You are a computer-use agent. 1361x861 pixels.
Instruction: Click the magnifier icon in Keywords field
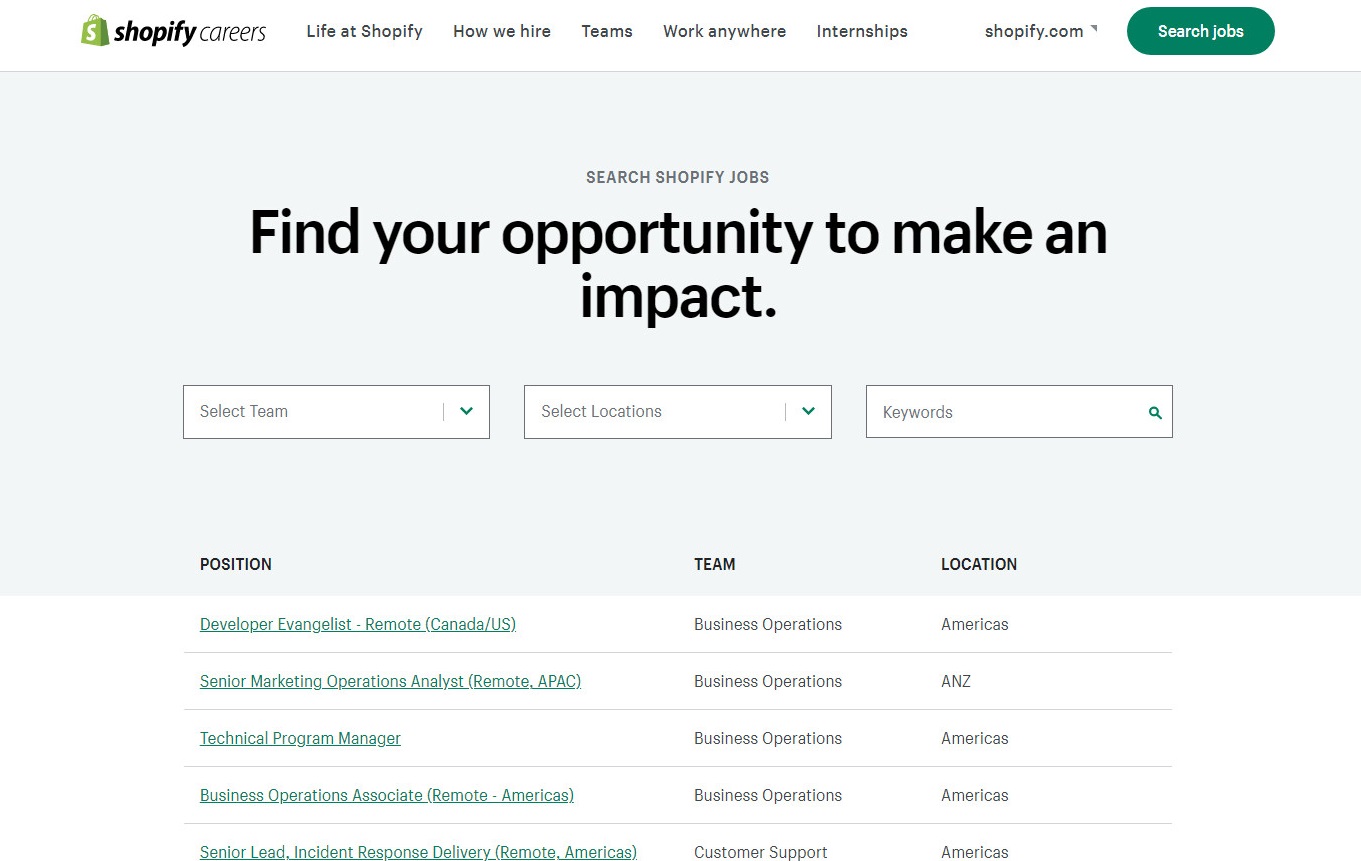click(x=1155, y=412)
